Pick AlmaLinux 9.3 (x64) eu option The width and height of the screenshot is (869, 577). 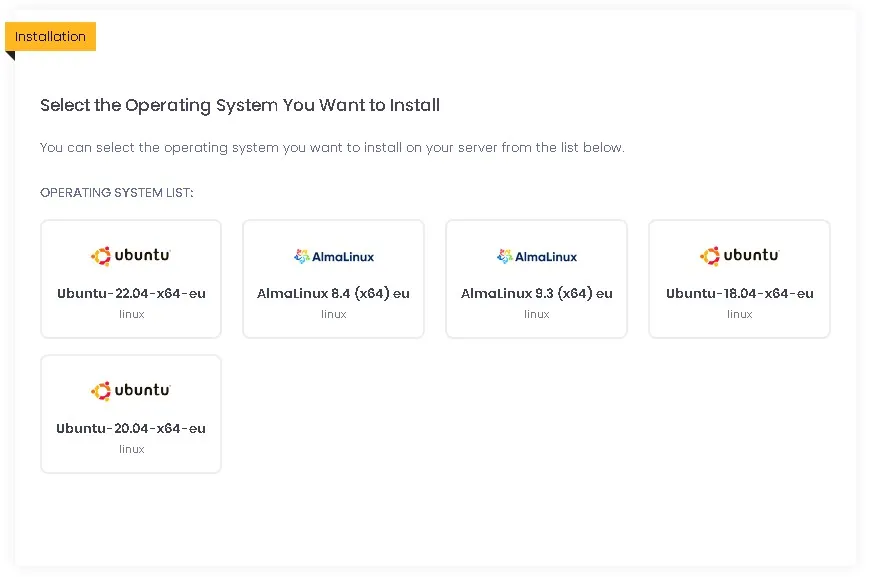point(536,279)
